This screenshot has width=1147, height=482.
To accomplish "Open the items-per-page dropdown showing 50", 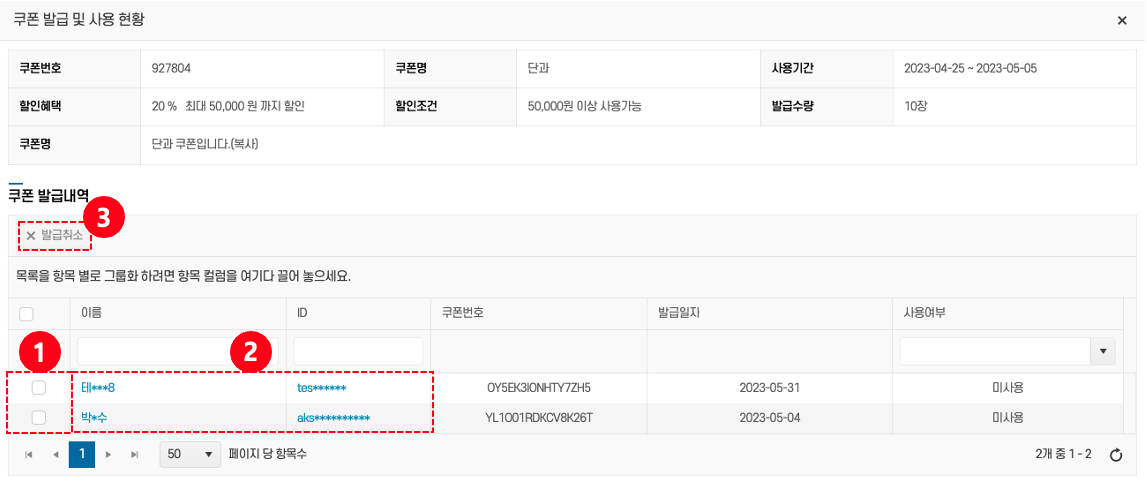I will 189,454.
